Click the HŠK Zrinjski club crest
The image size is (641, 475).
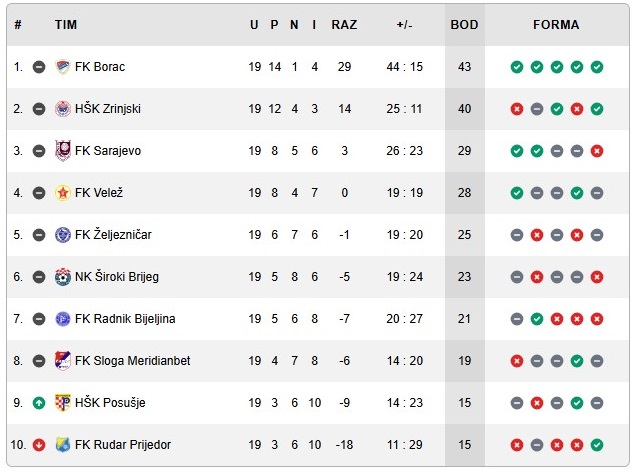coord(64,109)
